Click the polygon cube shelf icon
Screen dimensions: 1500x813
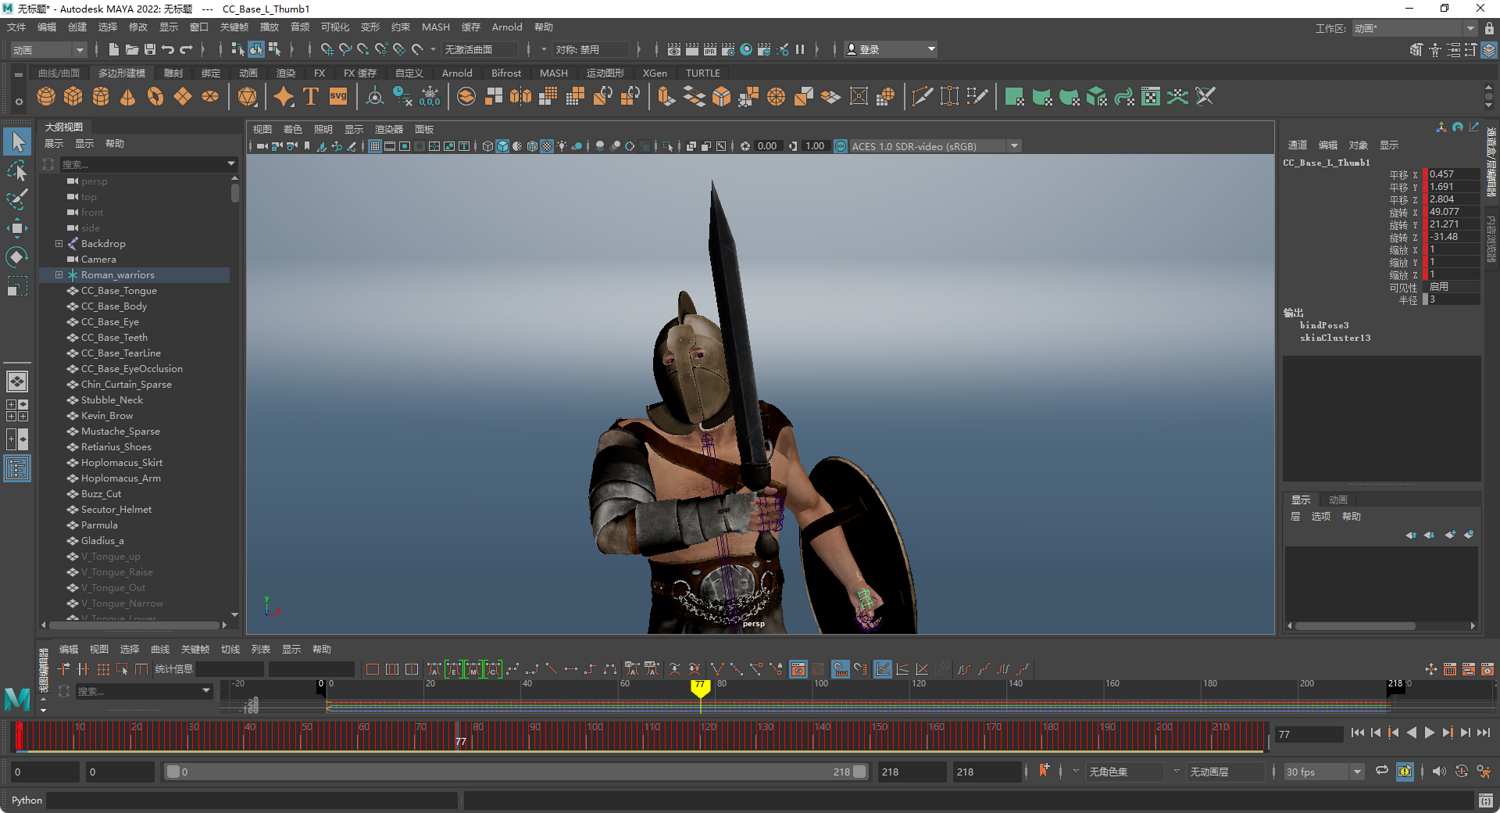coord(73,97)
